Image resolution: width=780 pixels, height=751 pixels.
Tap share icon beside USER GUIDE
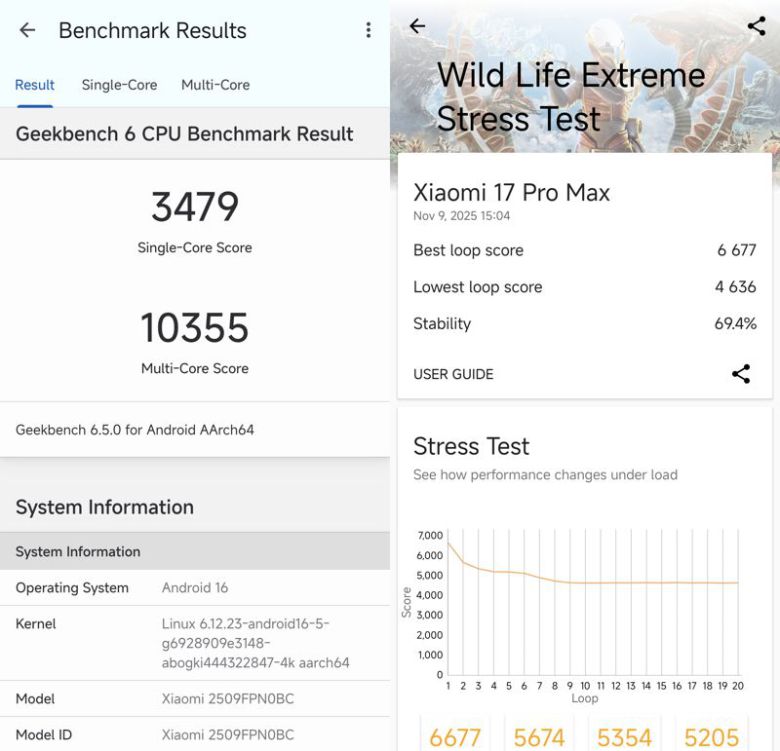740,374
